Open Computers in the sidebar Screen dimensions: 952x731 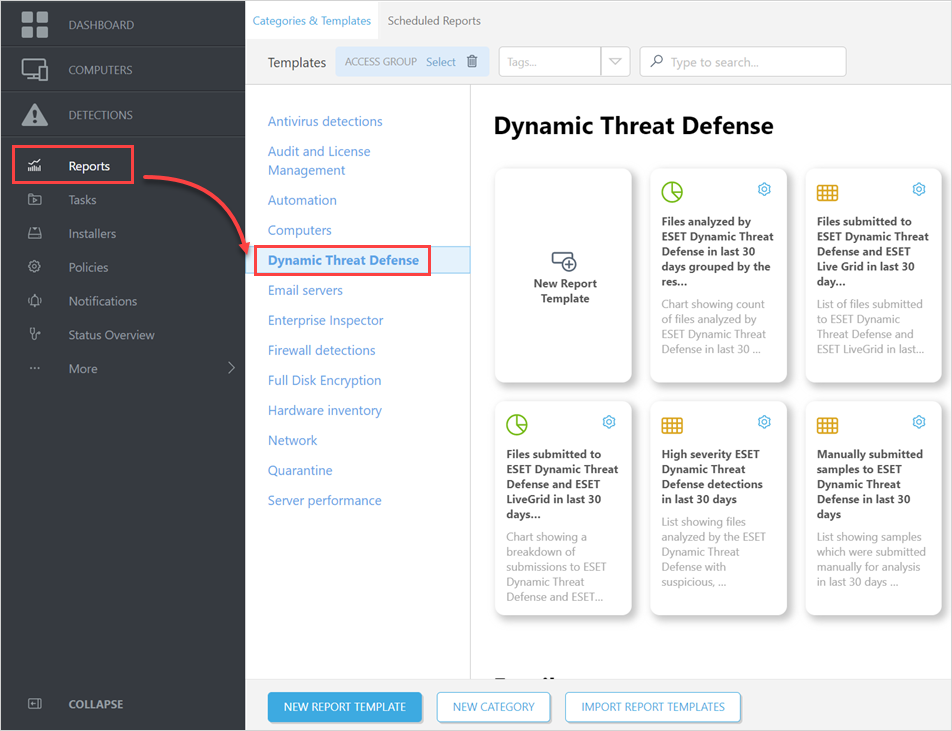(x=123, y=70)
